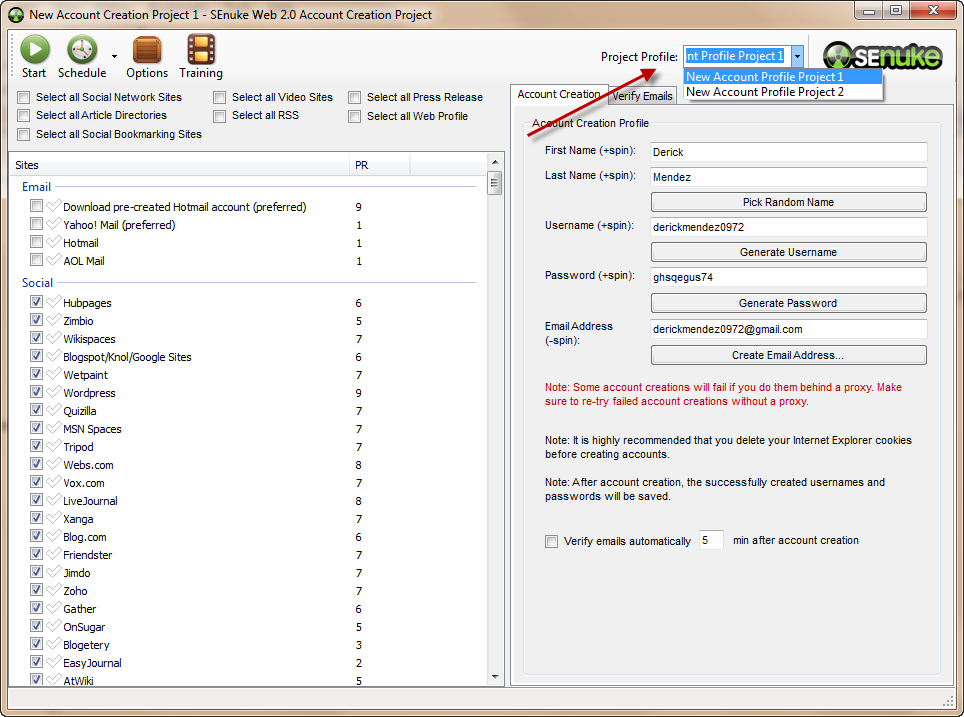Switch to the Verify Emails tab
The image size is (964, 717).
642,96
